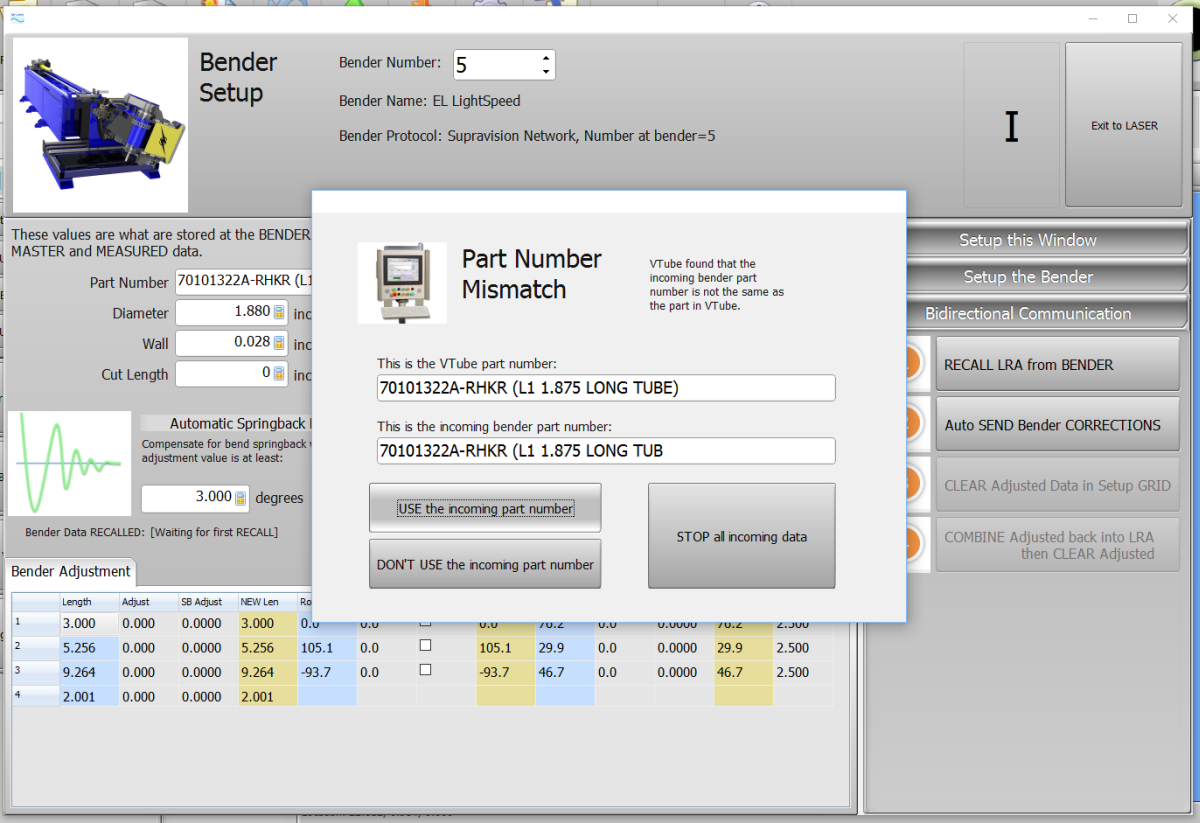The height and width of the screenshot is (823, 1200).
Task: Click the green springback wave graphic
Action: (x=70, y=462)
